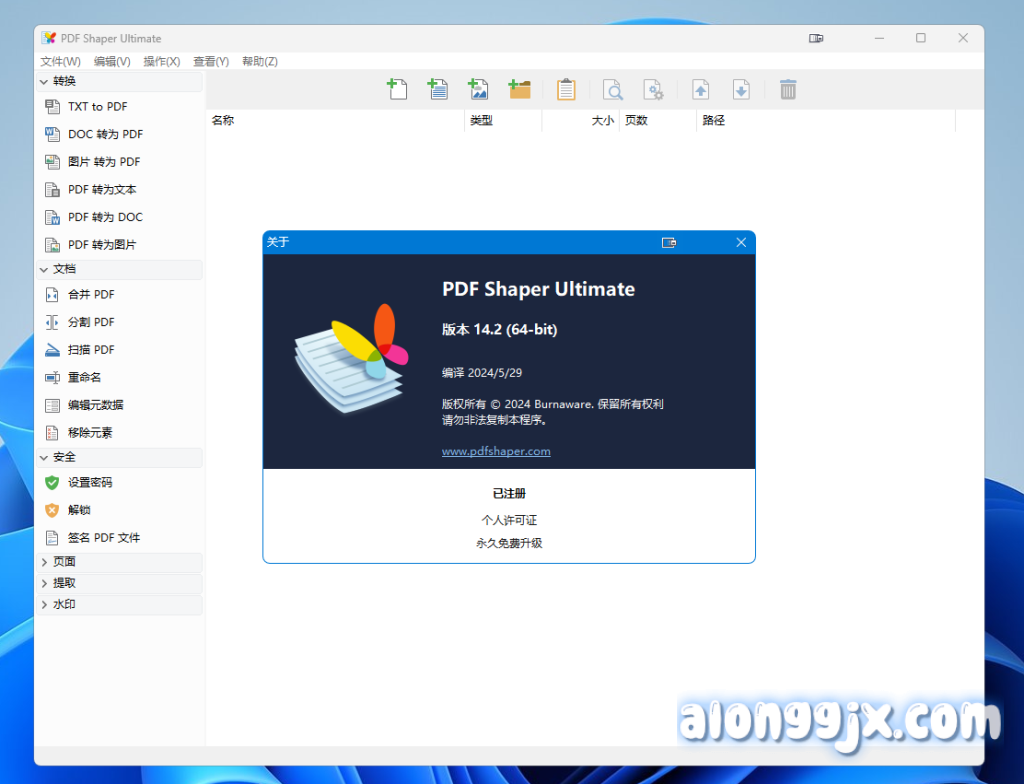
Task: Click the add folder toolbar icon
Action: [519, 90]
